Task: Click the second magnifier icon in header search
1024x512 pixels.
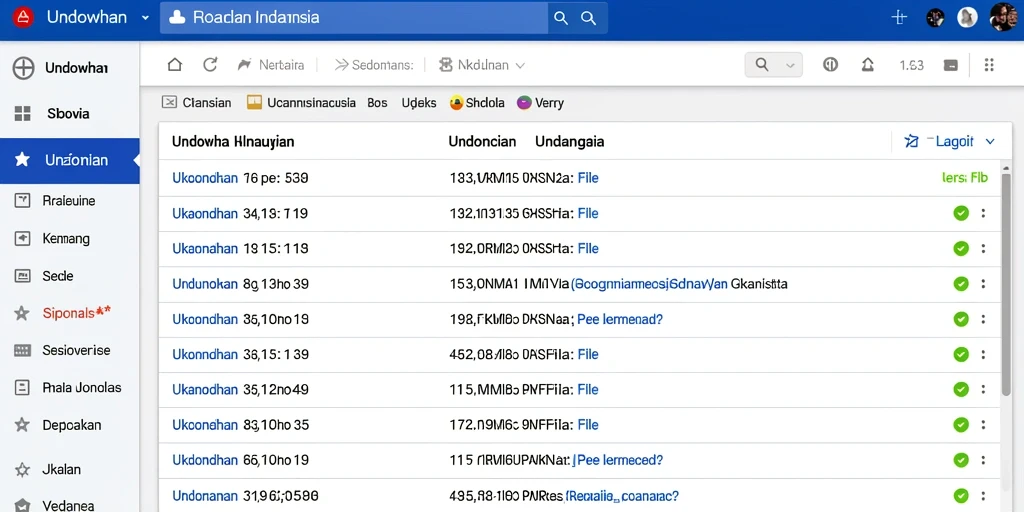Action: click(588, 18)
